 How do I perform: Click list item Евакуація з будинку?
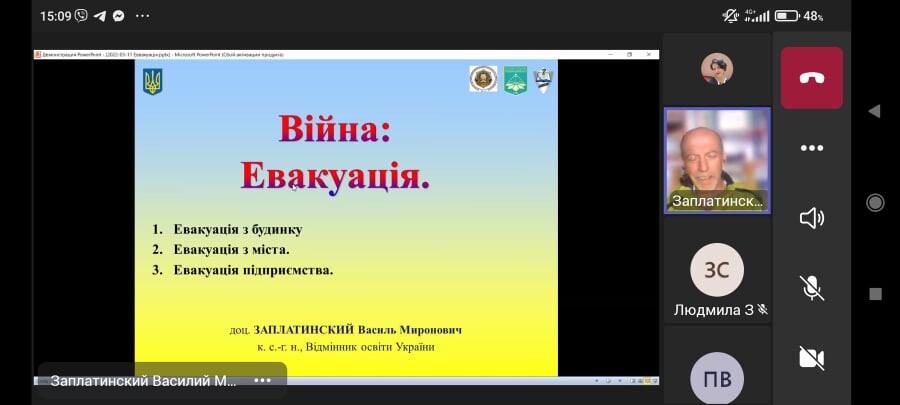click(x=238, y=229)
